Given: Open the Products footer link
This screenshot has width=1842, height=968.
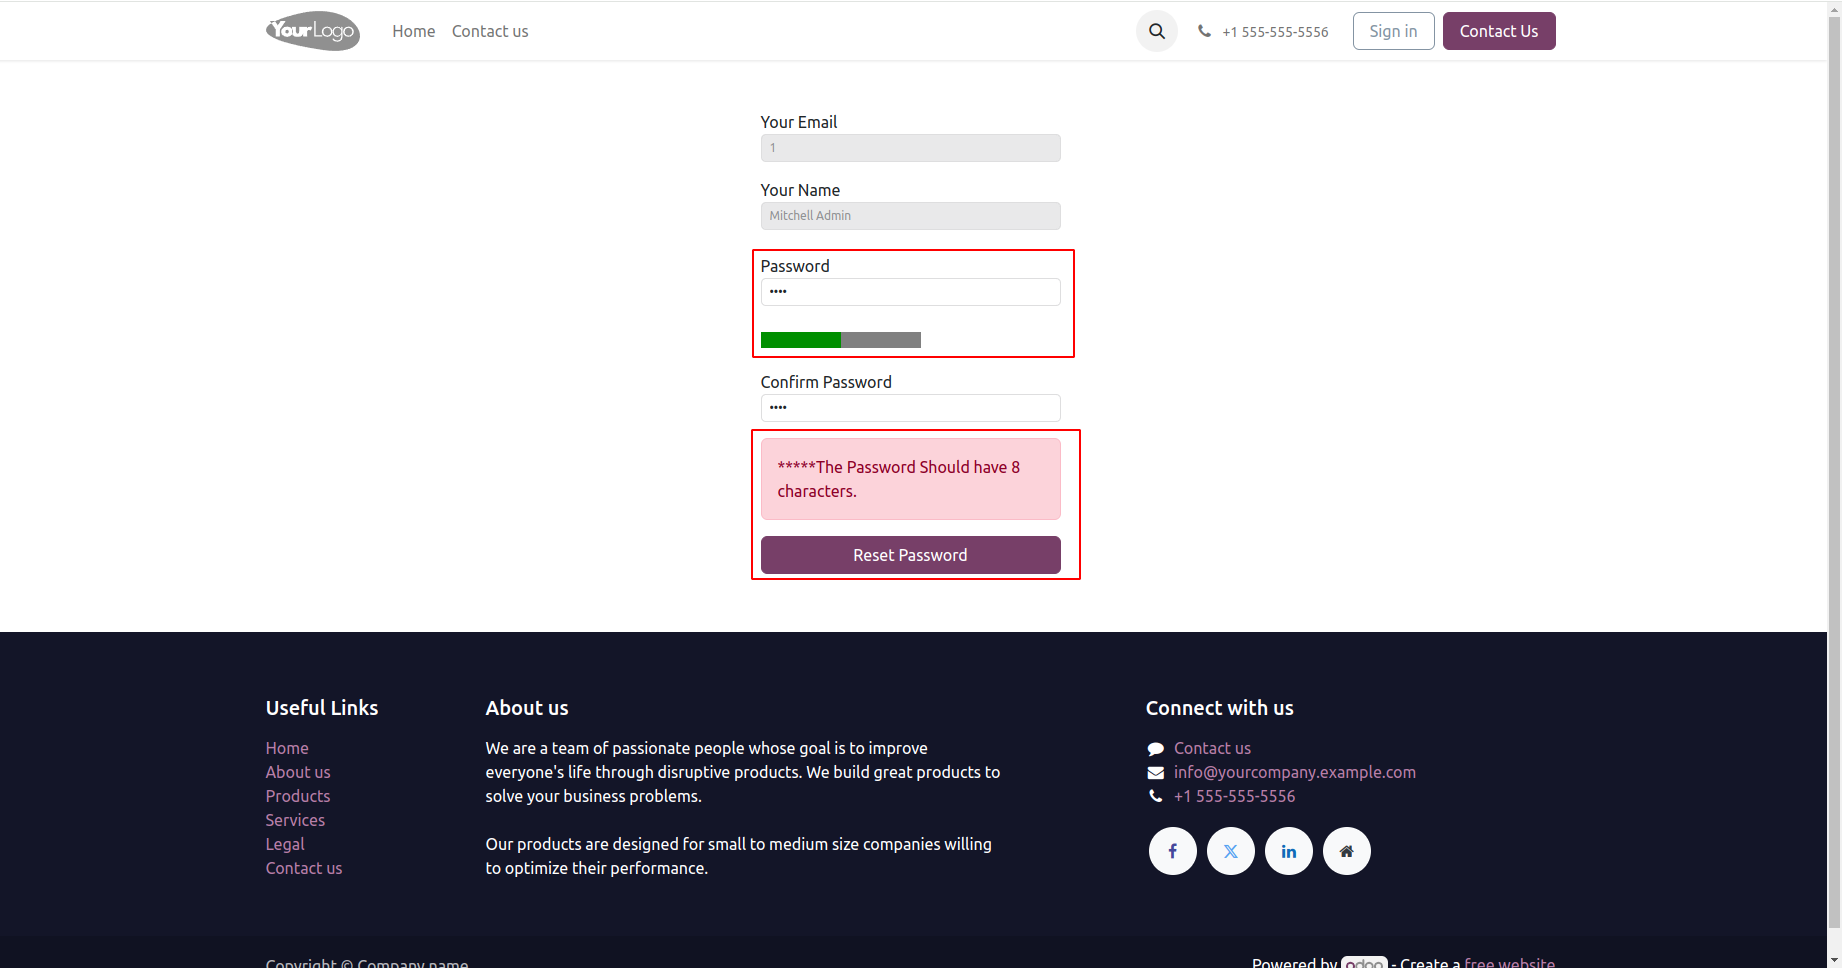Looking at the screenshot, I should tap(298, 796).
